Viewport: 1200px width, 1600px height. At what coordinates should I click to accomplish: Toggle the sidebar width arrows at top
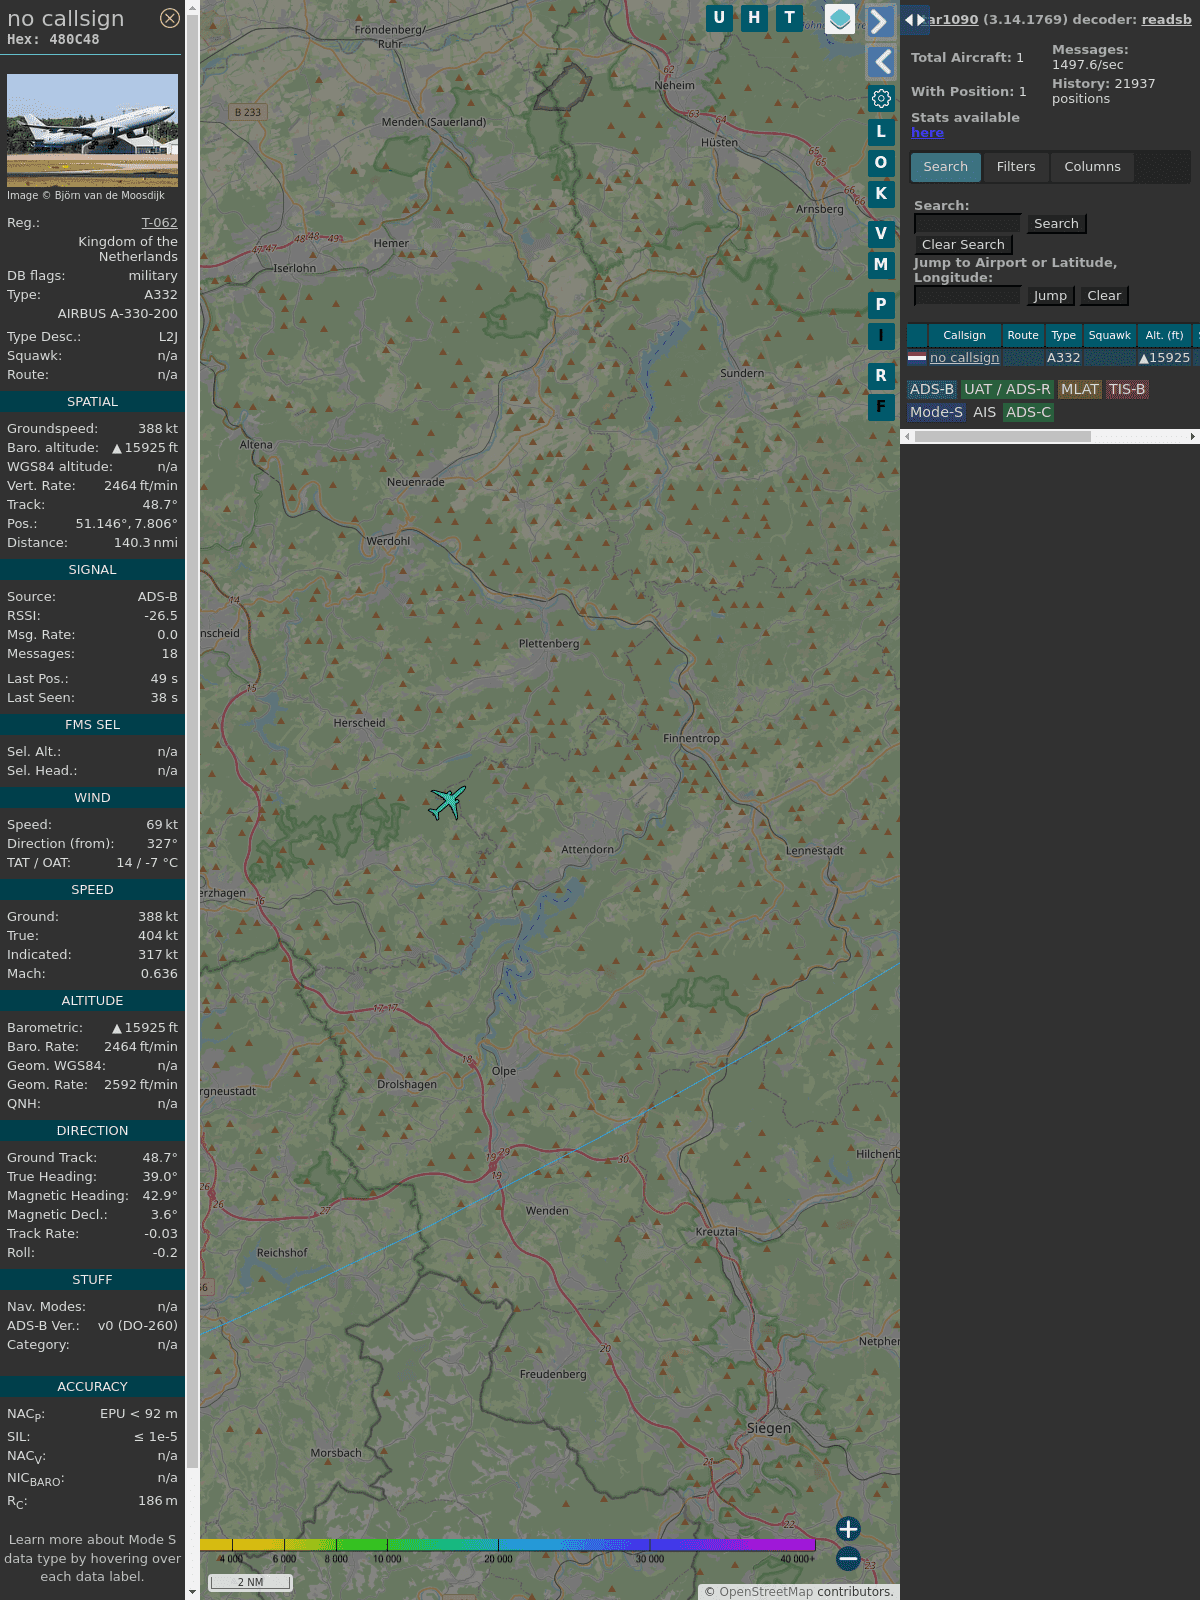[x=914, y=20]
